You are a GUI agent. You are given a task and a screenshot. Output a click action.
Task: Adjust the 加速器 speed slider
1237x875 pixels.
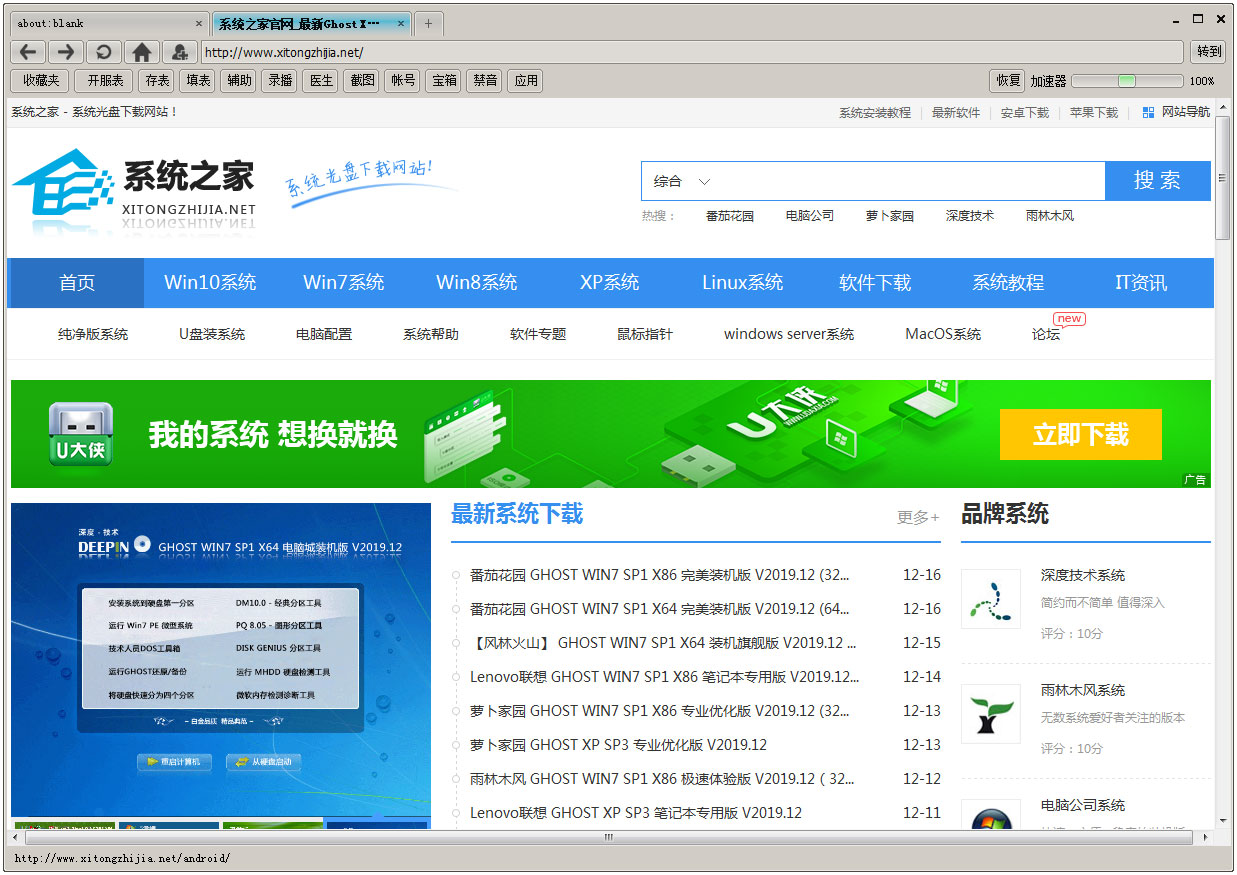click(x=1127, y=81)
